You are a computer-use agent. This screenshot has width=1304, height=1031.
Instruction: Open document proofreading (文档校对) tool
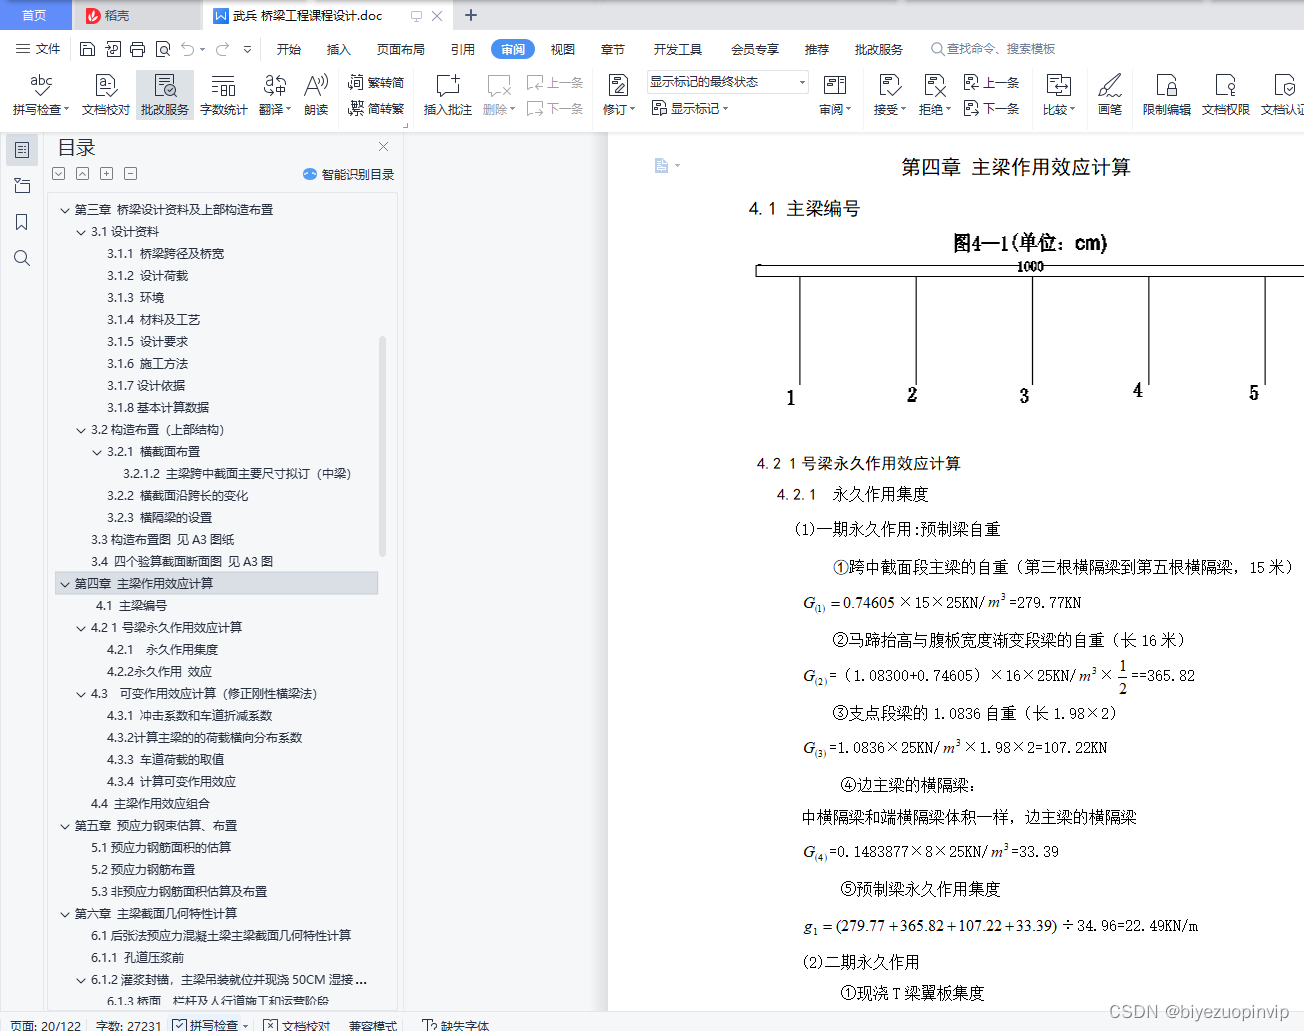(x=105, y=95)
